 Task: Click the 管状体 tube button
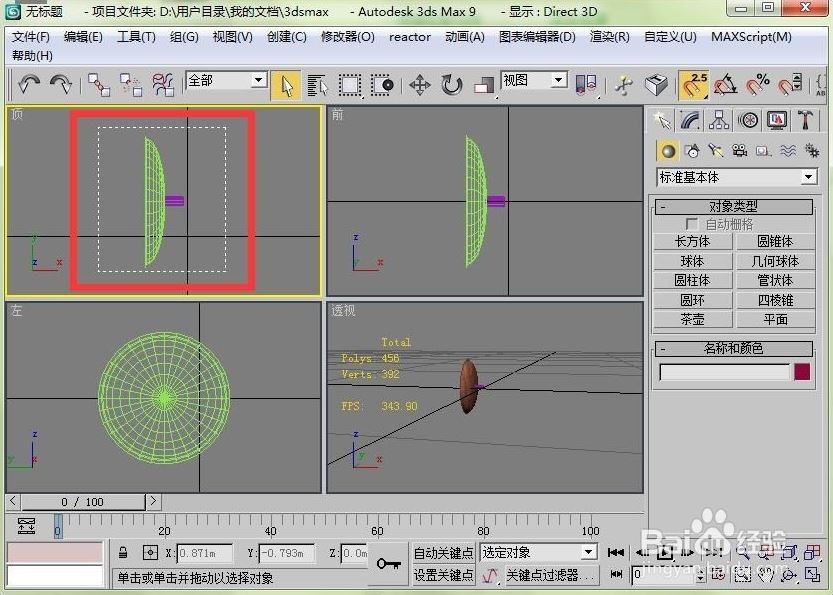click(x=775, y=280)
